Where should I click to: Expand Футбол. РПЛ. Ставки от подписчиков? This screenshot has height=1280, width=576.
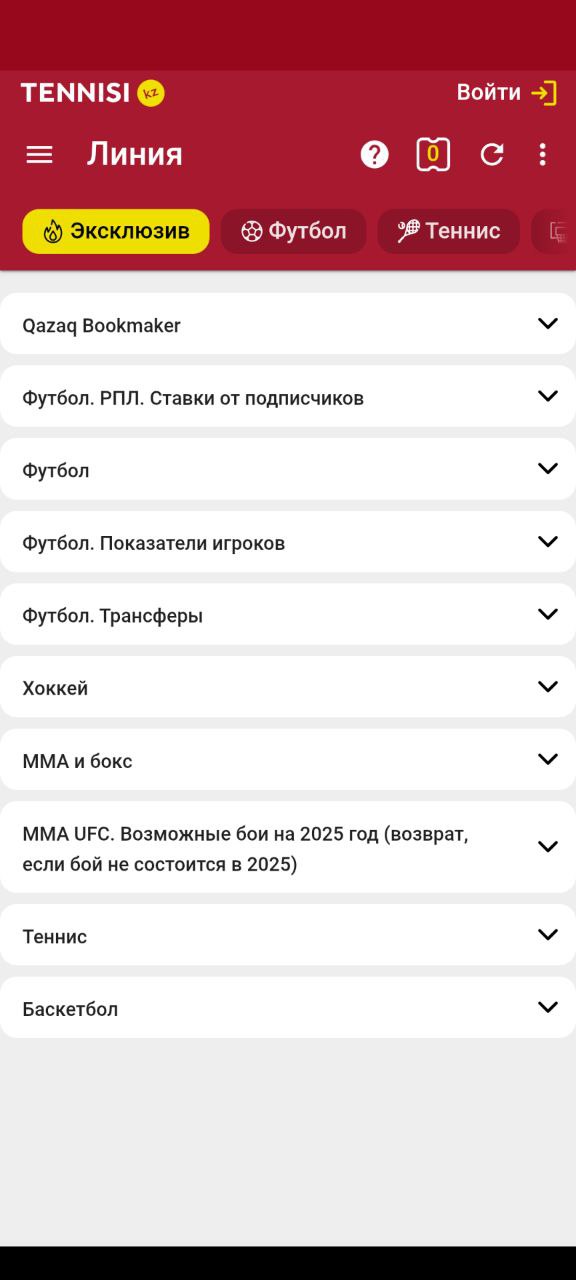(x=288, y=397)
